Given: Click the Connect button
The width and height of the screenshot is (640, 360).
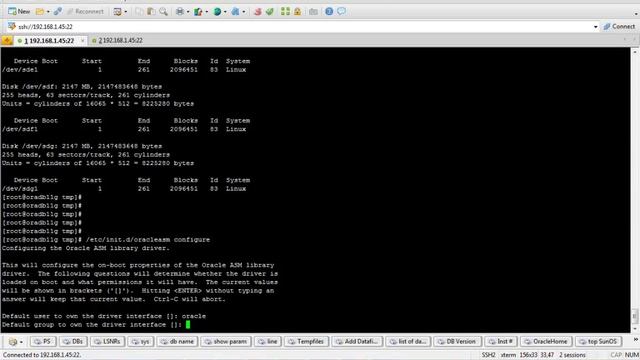Looking at the screenshot, I should [619, 26].
